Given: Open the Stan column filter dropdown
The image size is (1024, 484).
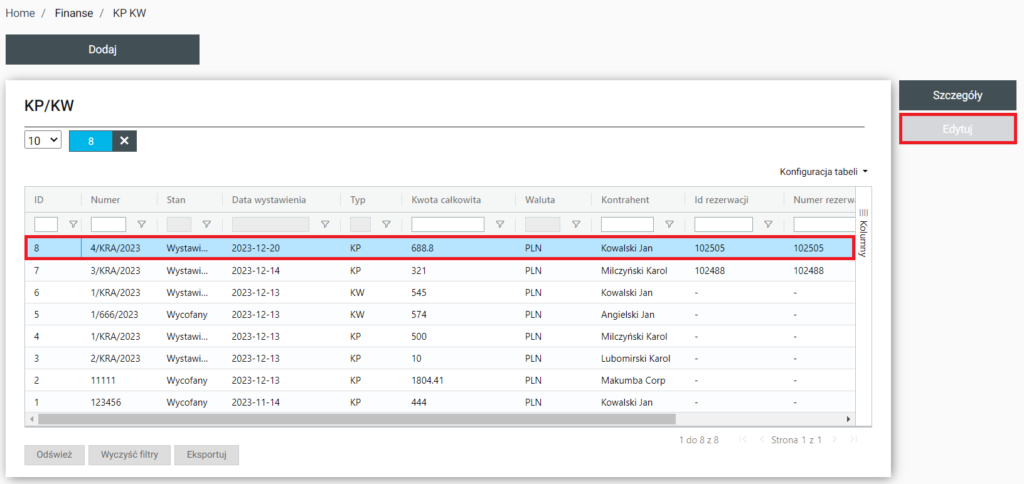Looking at the screenshot, I should [x=206, y=225].
